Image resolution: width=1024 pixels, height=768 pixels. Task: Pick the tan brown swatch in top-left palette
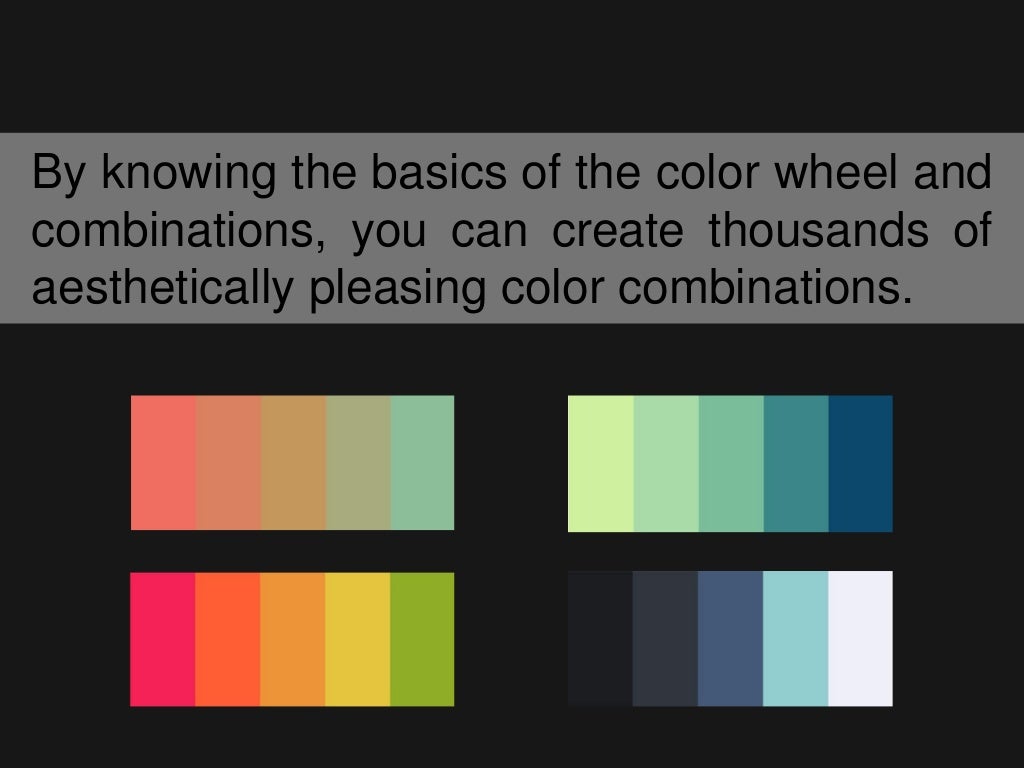[x=294, y=462]
